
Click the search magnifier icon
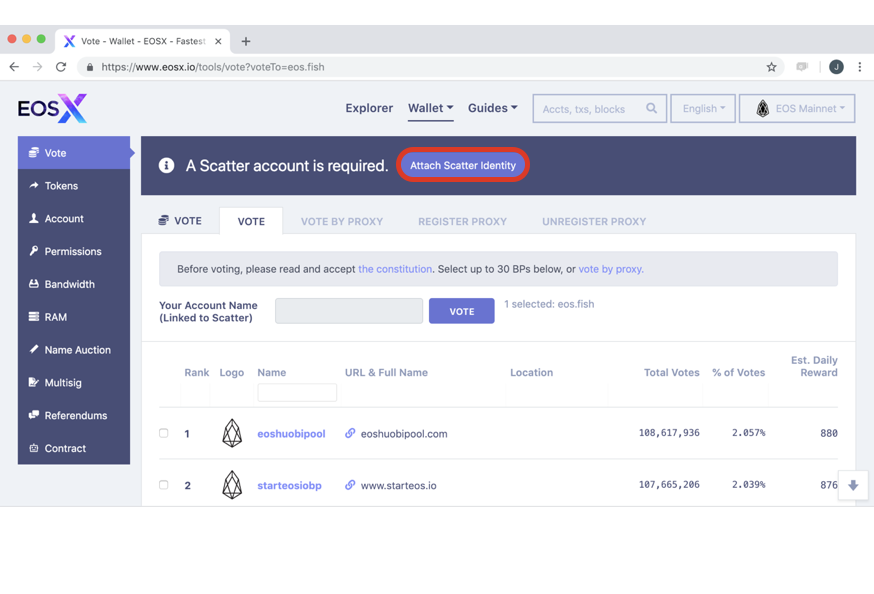point(651,108)
